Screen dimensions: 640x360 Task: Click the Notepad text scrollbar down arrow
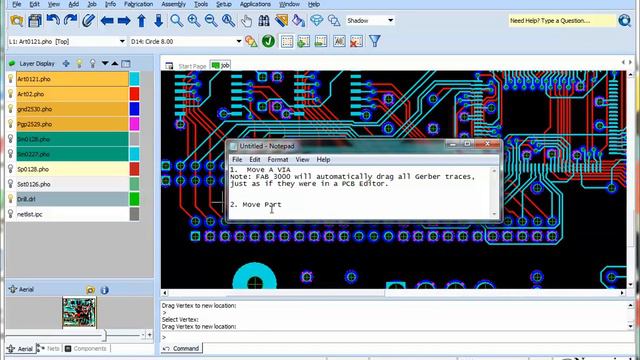coord(494,214)
